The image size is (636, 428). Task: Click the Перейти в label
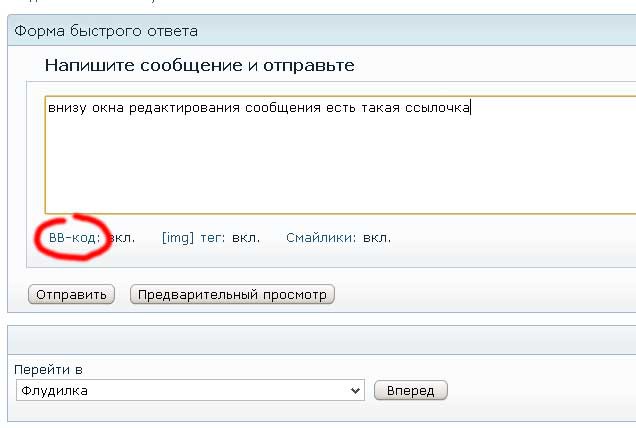pyautogui.click(x=48, y=370)
